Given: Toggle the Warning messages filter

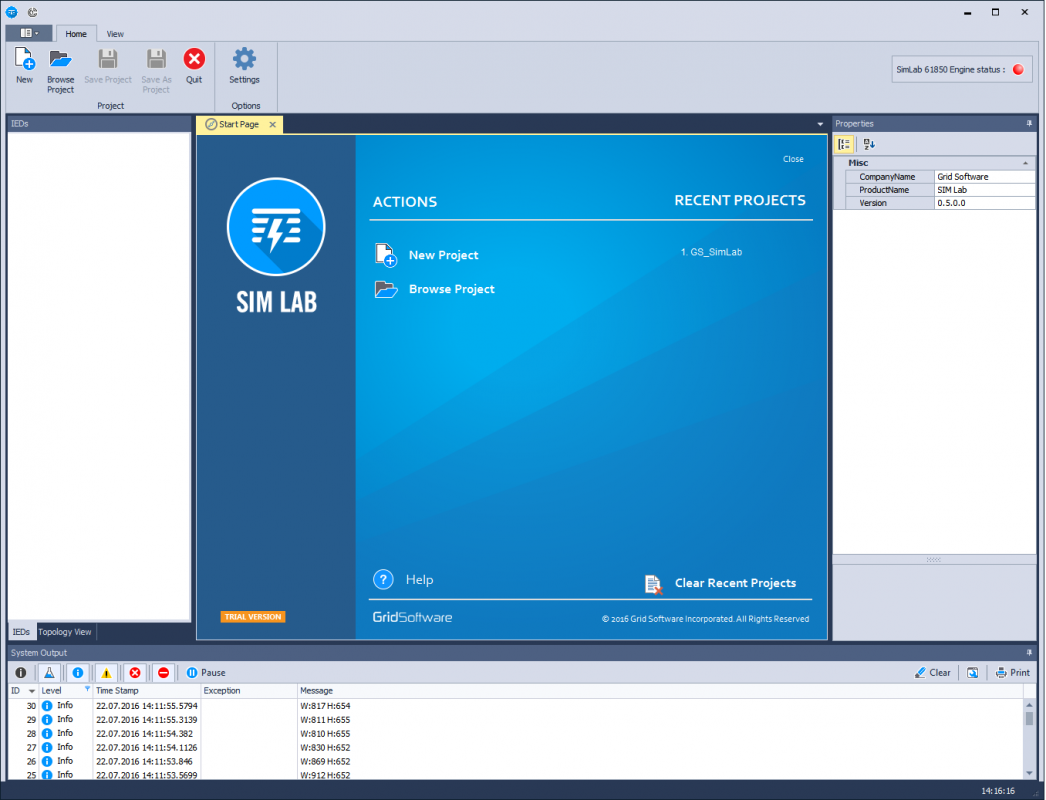Looking at the screenshot, I should pyautogui.click(x=106, y=672).
